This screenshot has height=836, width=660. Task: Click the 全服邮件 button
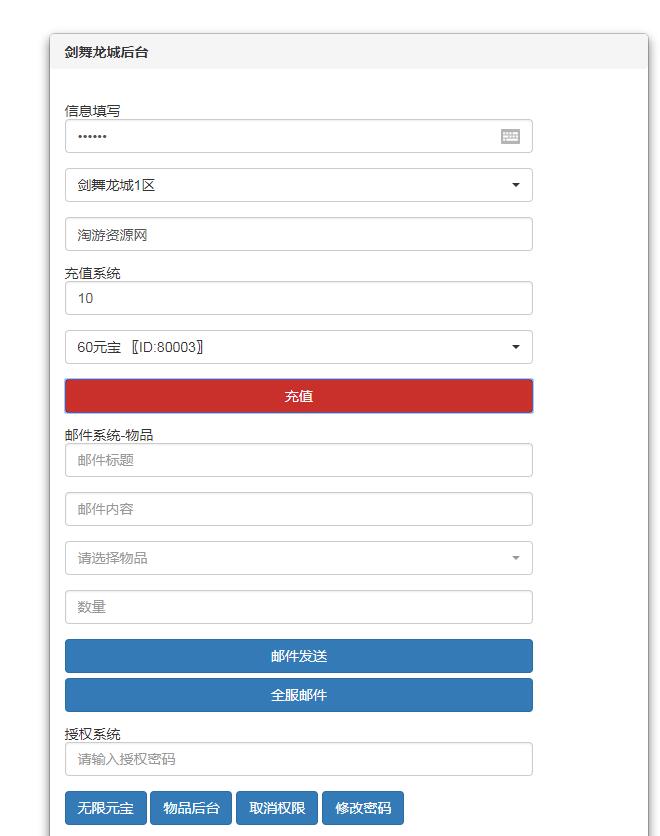[298, 695]
